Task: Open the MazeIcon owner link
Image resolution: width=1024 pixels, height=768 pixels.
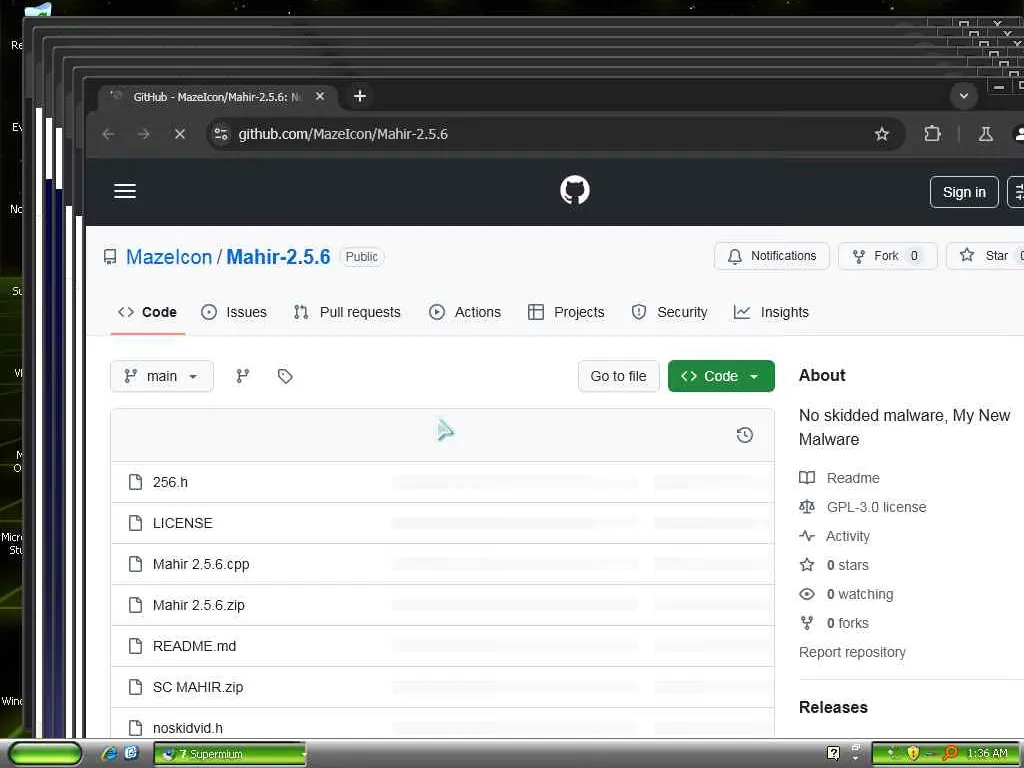Action: (169, 257)
